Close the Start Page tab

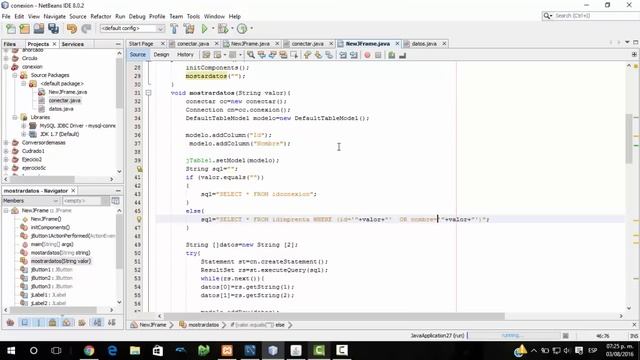162,44
